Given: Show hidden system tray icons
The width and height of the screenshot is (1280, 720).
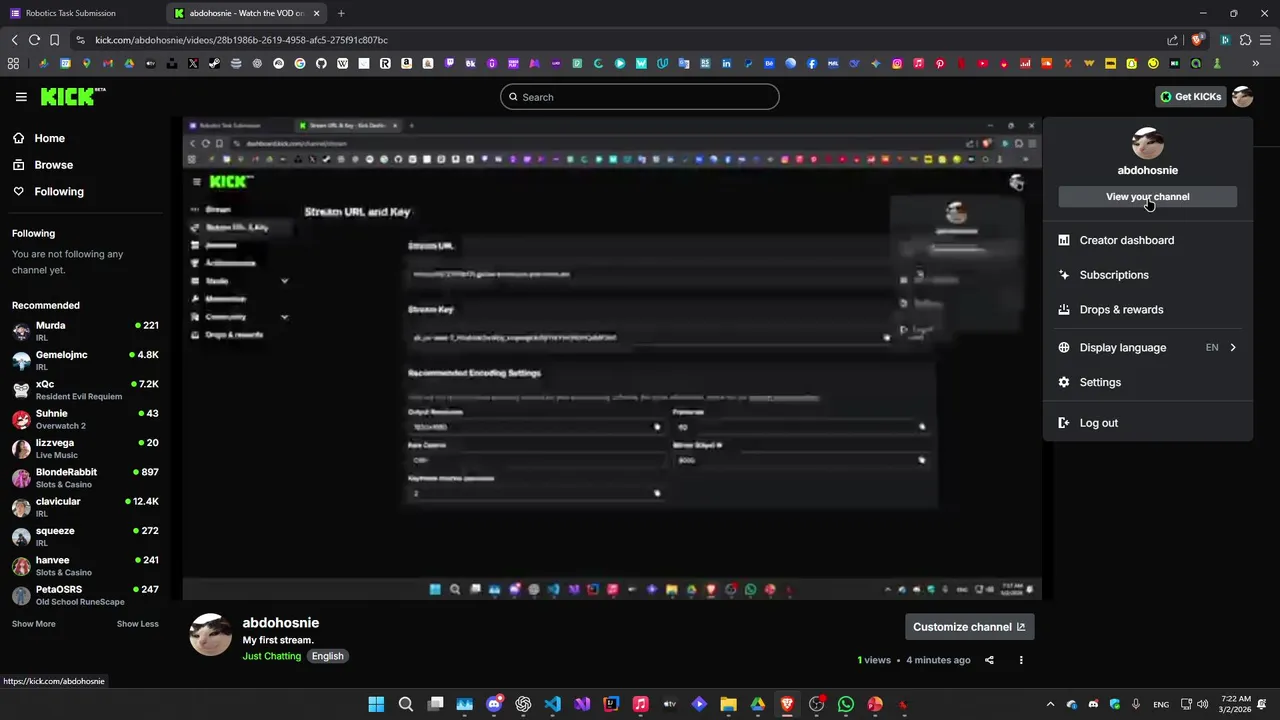Looking at the screenshot, I should [x=1050, y=704].
